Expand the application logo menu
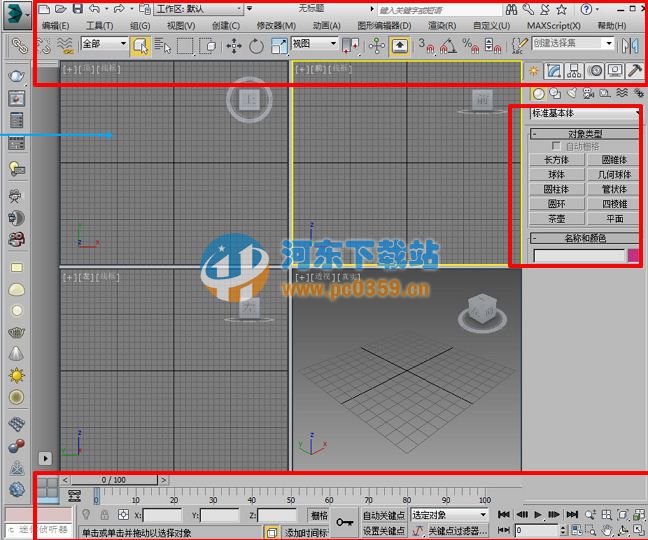 click(x=17, y=15)
